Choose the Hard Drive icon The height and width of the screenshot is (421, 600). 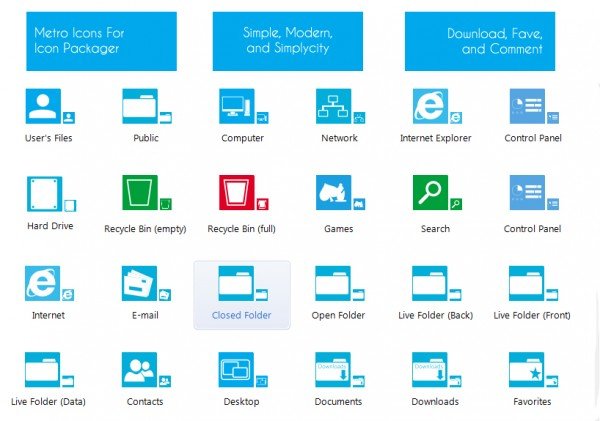(44, 194)
